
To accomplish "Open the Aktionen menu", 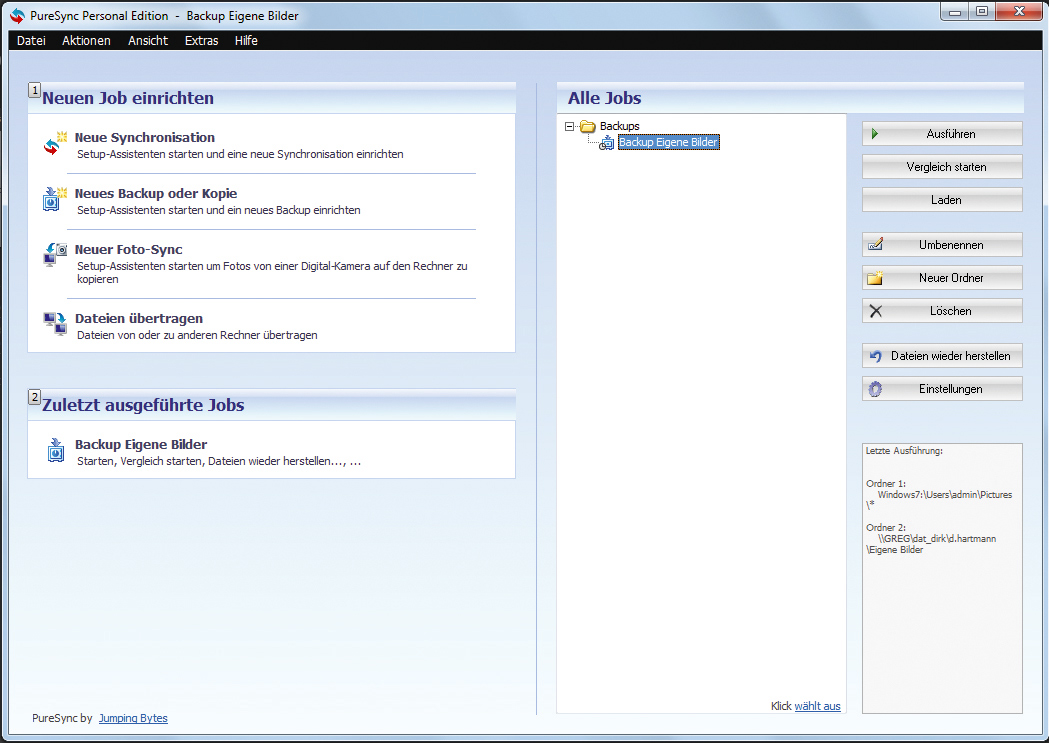I will tap(86, 40).
